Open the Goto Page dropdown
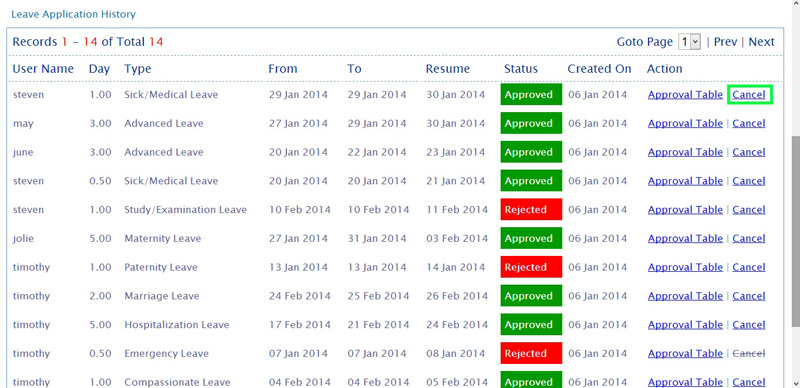Image resolution: width=800 pixels, height=388 pixels. coord(689,42)
